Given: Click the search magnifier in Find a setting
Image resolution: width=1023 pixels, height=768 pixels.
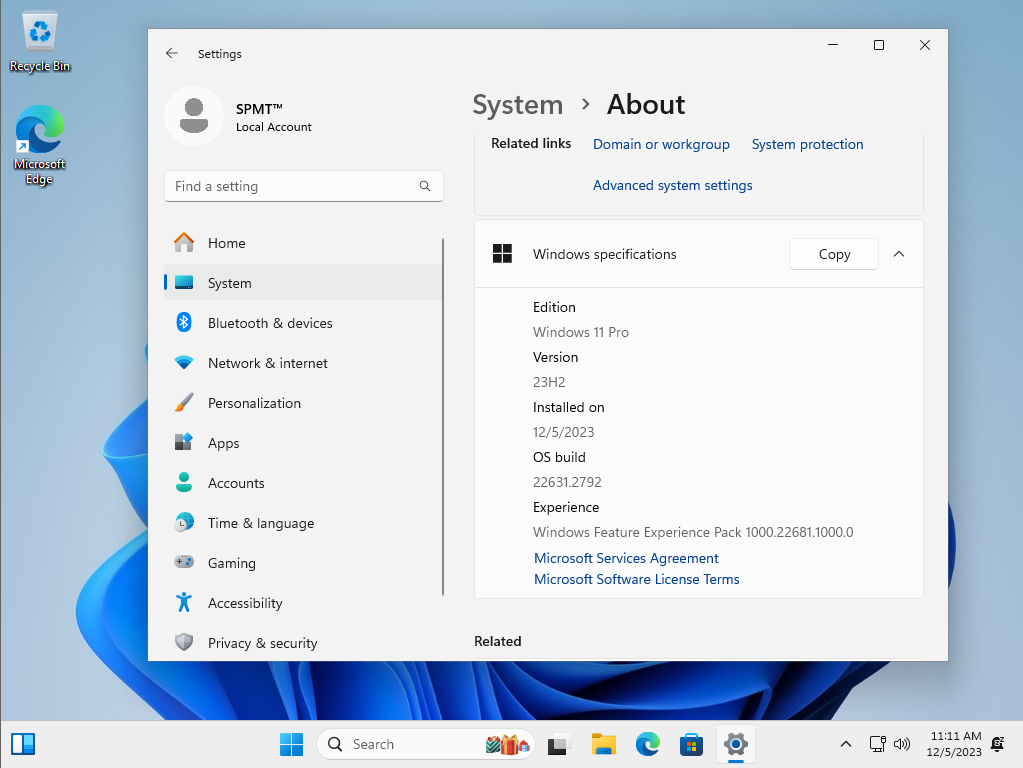Looking at the screenshot, I should (425, 186).
